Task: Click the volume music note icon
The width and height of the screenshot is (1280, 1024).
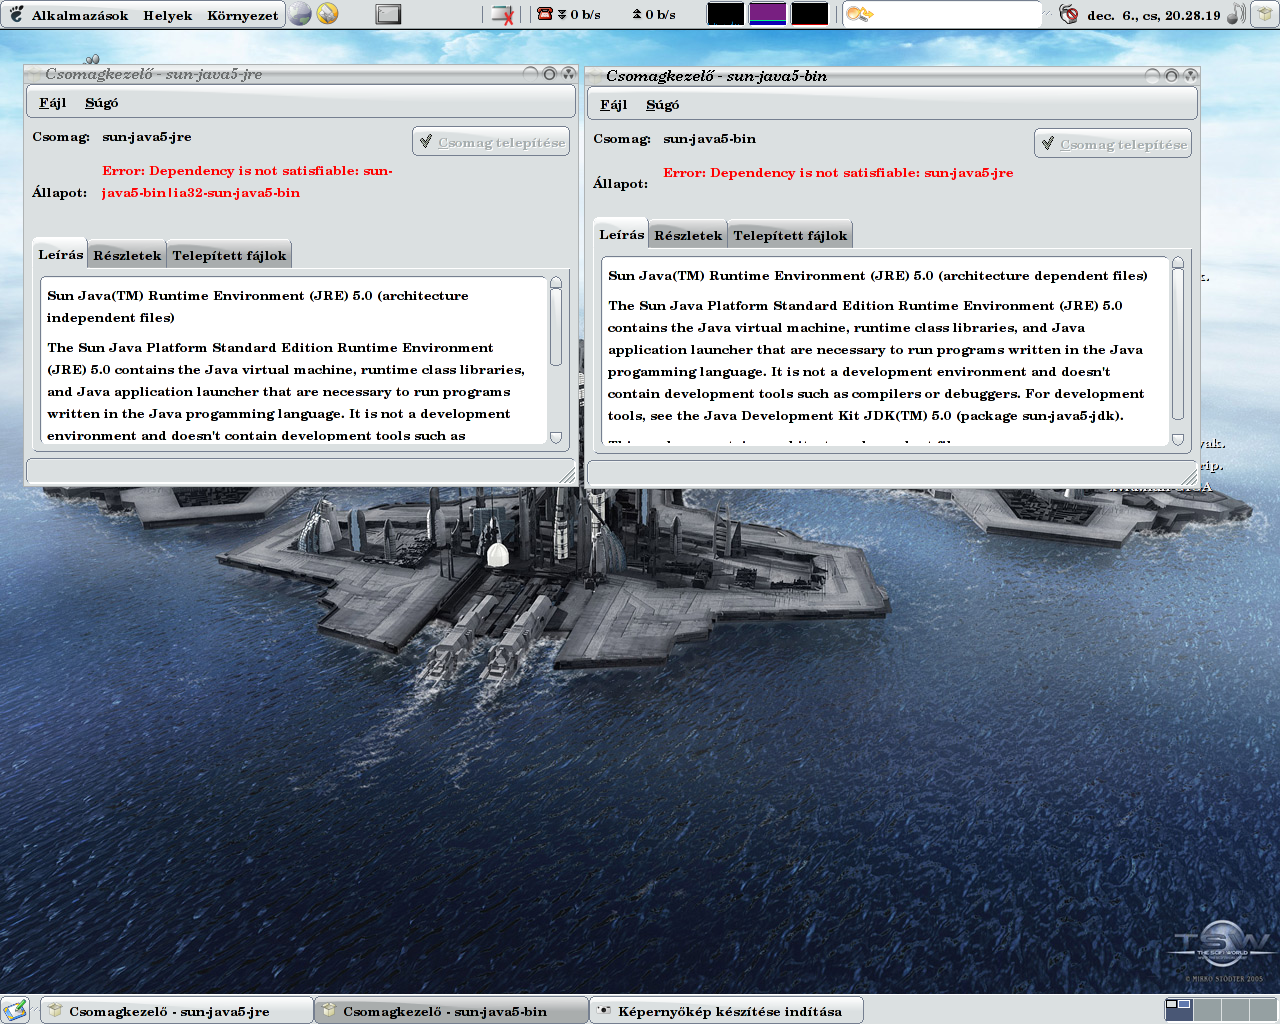Action: point(1236,14)
